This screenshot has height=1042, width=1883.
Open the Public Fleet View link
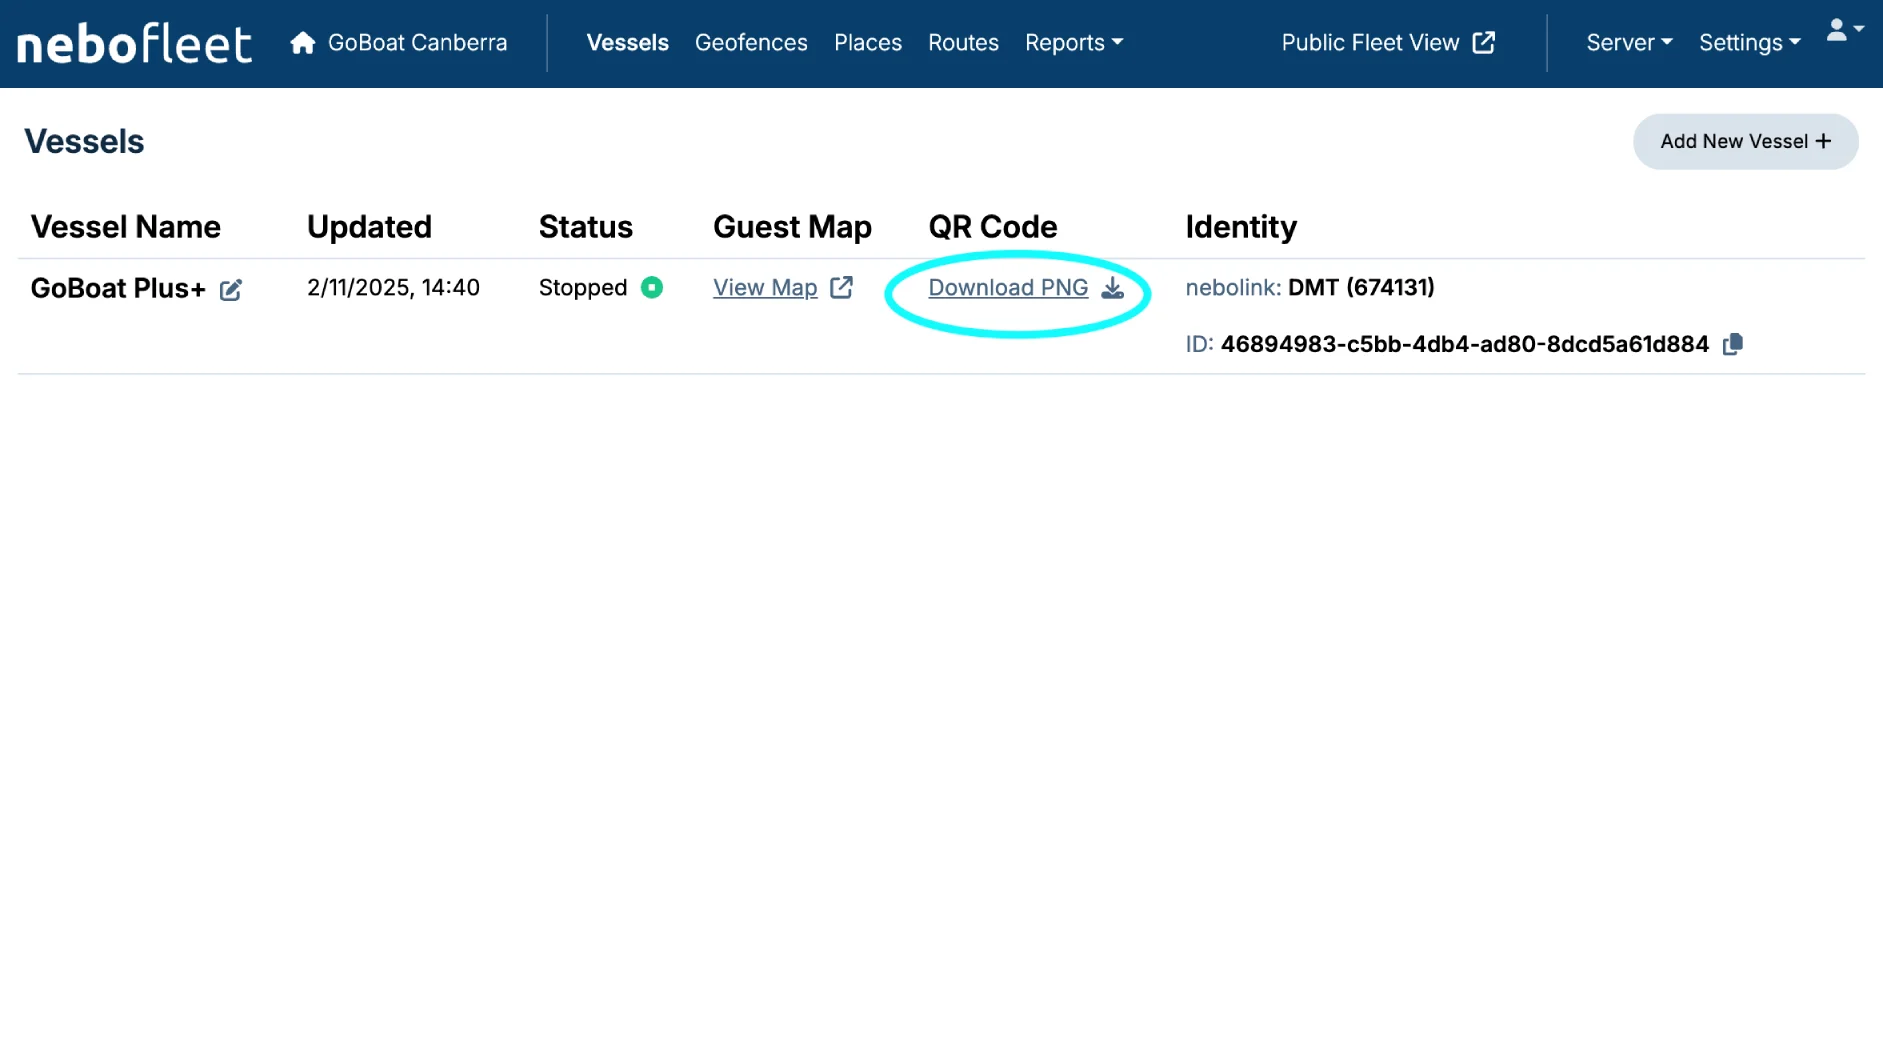point(1370,43)
